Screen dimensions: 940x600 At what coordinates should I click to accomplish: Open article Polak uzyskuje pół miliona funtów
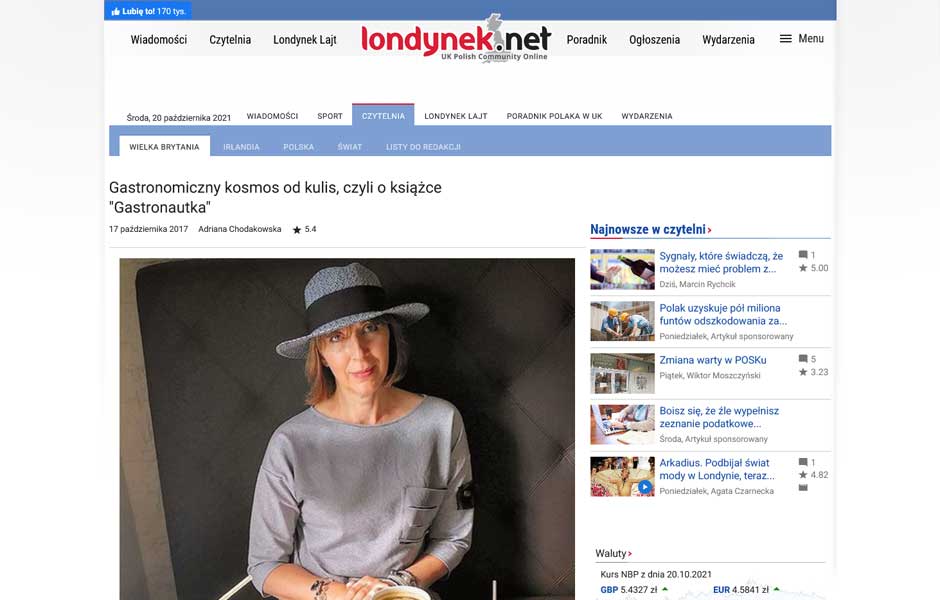pyautogui.click(x=723, y=315)
